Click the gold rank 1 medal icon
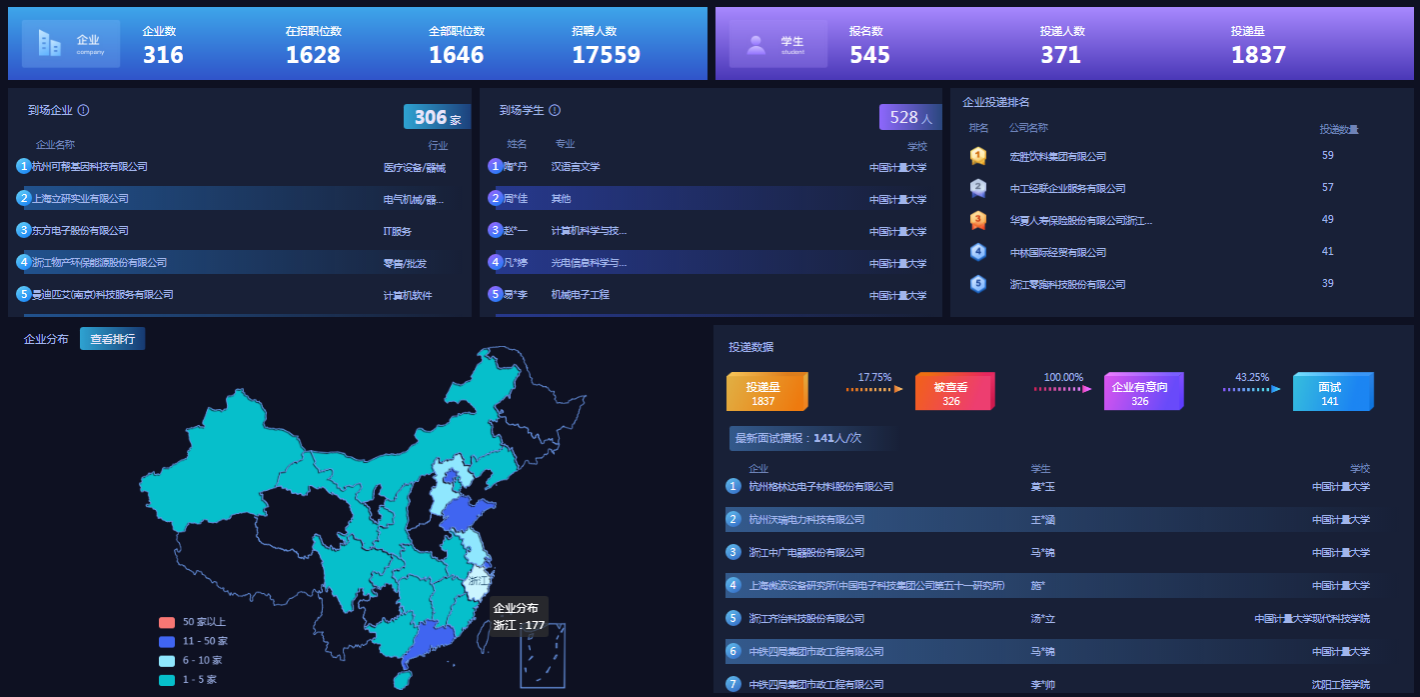1420x697 pixels. [x=978, y=156]
